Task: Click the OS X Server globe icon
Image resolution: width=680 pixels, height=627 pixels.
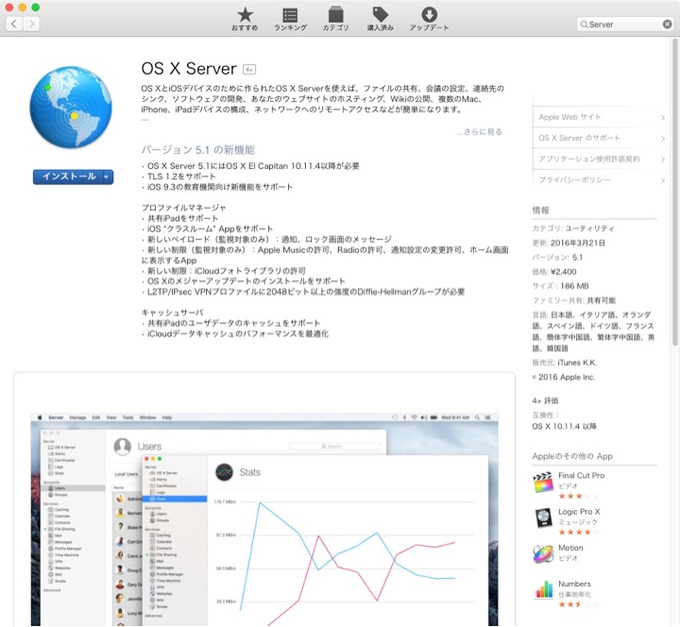Action: 71,107
